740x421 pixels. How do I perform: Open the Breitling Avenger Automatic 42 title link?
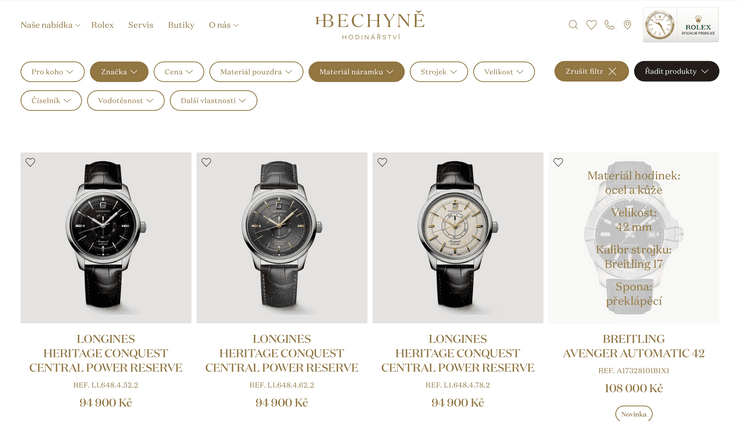pos(634,346)
